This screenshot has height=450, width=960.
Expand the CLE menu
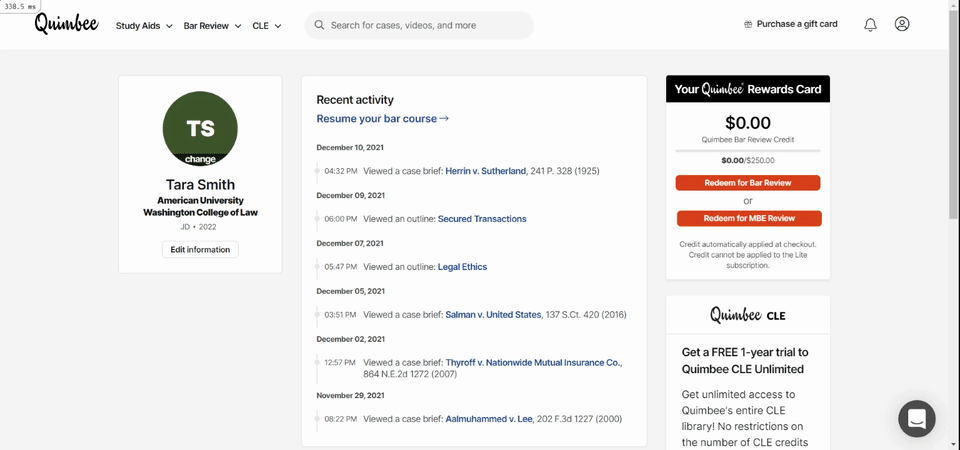(267, 26)
